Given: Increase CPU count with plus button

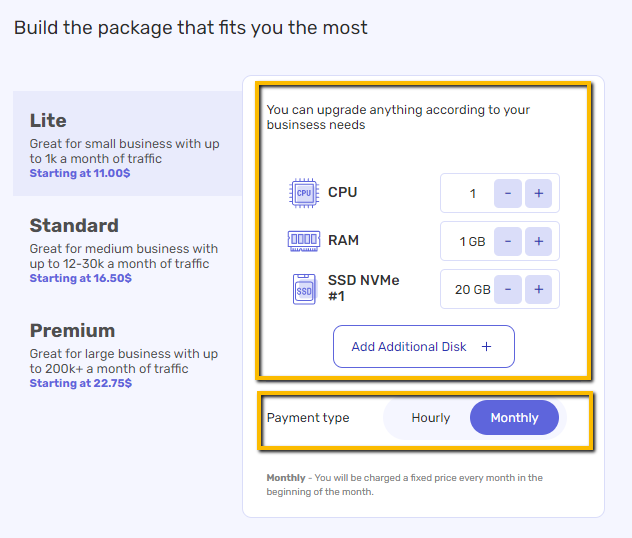Looking at the screenshot, I should pos(538,193).
